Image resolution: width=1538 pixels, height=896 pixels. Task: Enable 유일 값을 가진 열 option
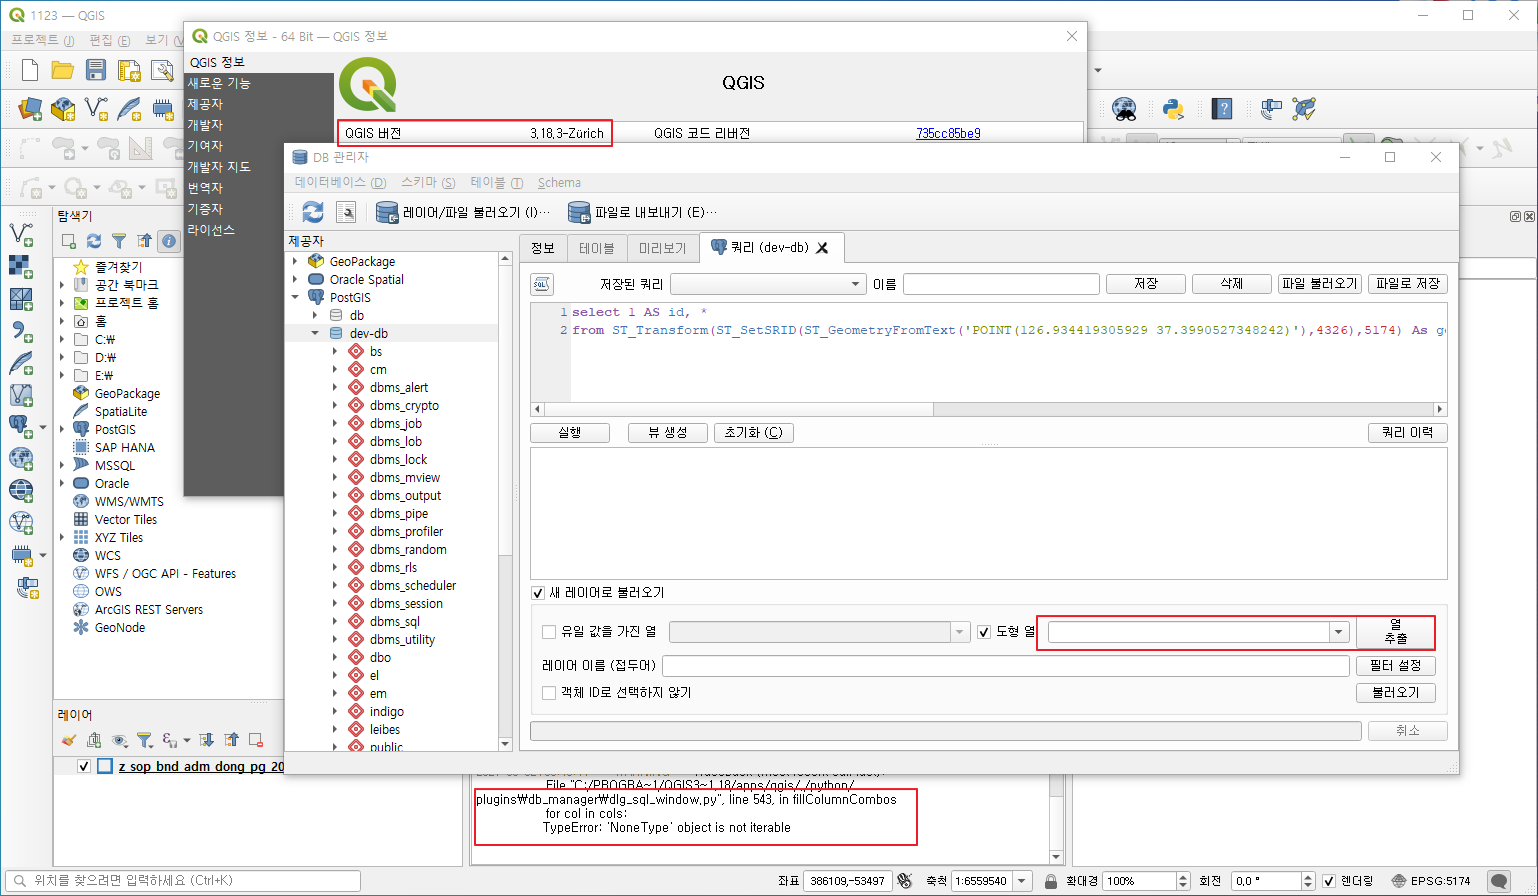pyautogui.click(x=548, y=631)
